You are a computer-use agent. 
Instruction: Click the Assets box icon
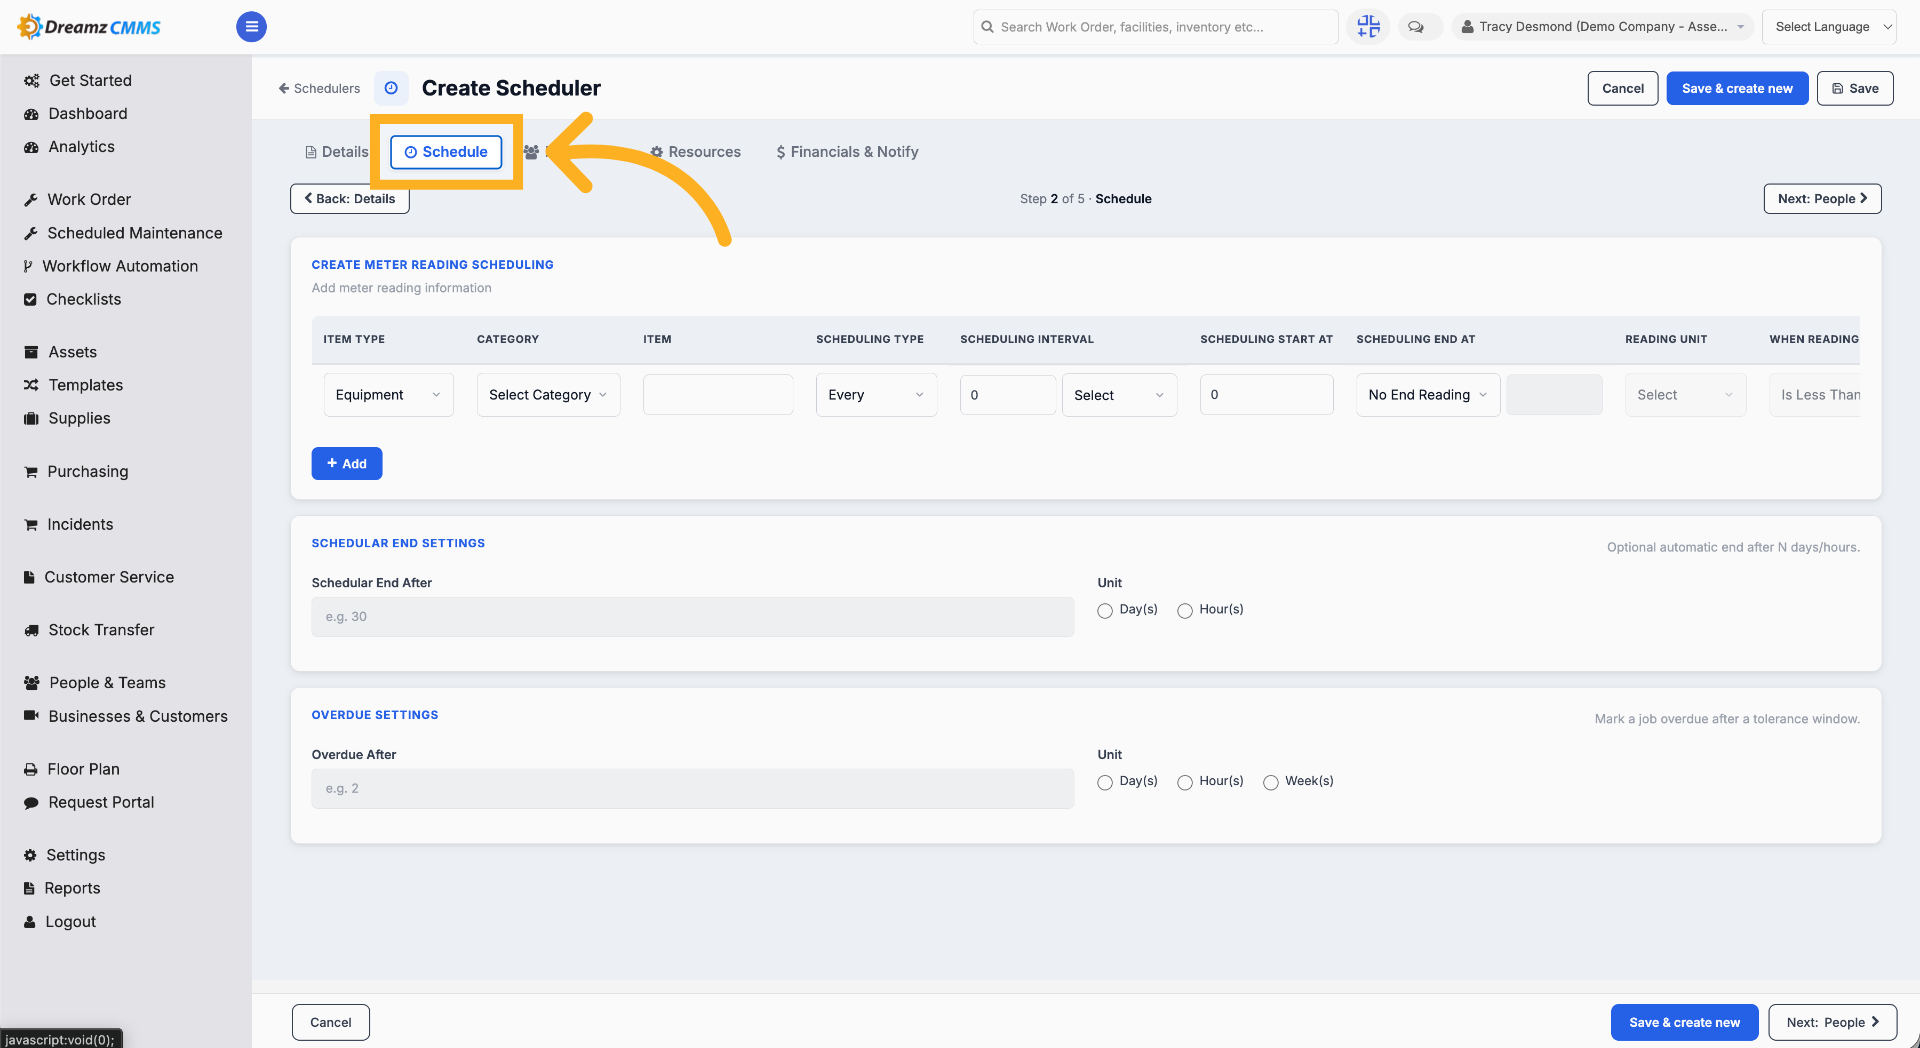(31, 352)
